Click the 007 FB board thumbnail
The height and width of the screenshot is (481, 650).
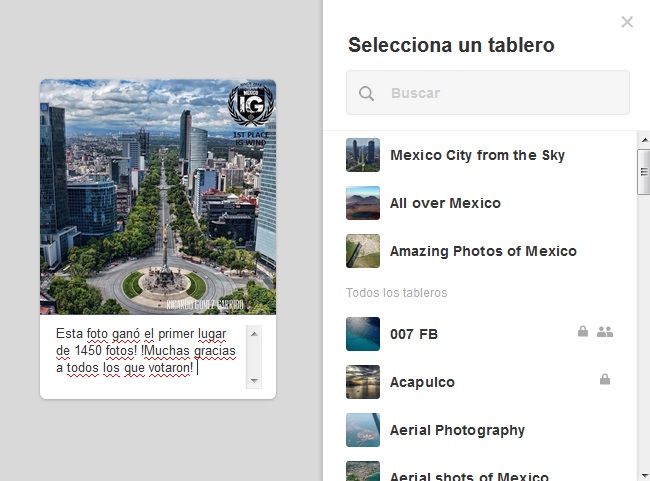(363, 334)
